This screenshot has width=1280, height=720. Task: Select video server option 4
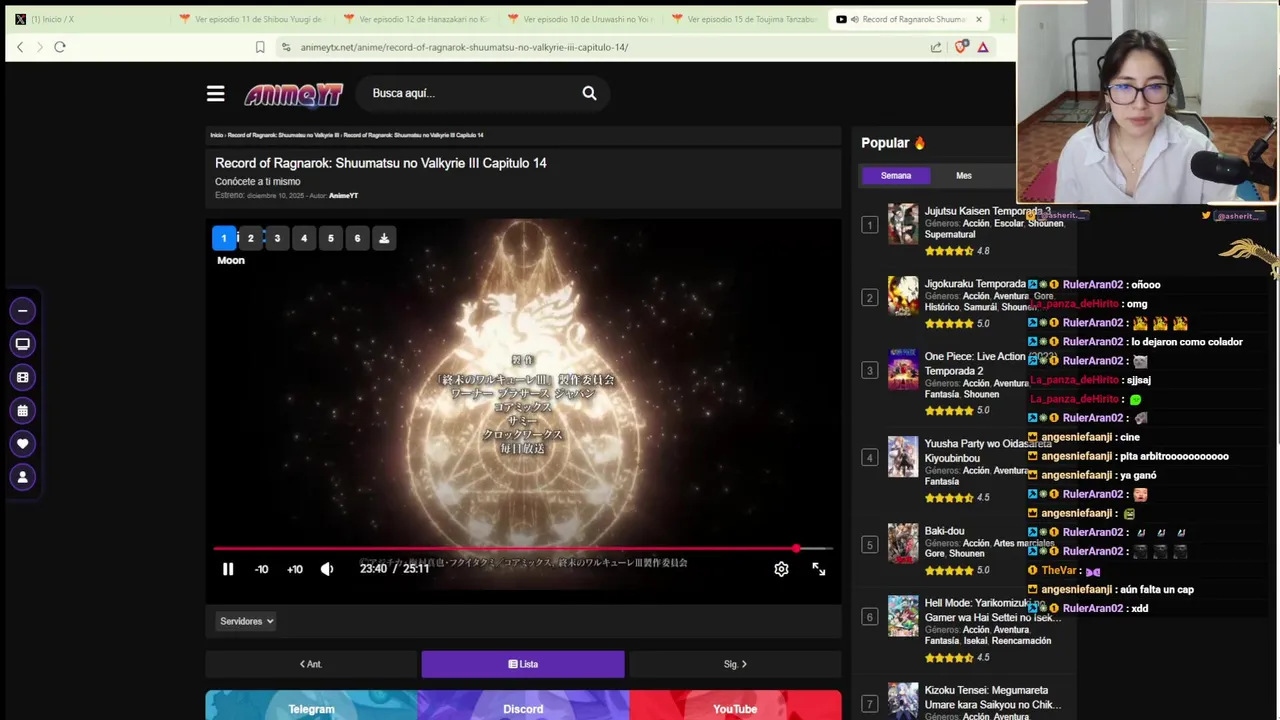click(304, 238)
